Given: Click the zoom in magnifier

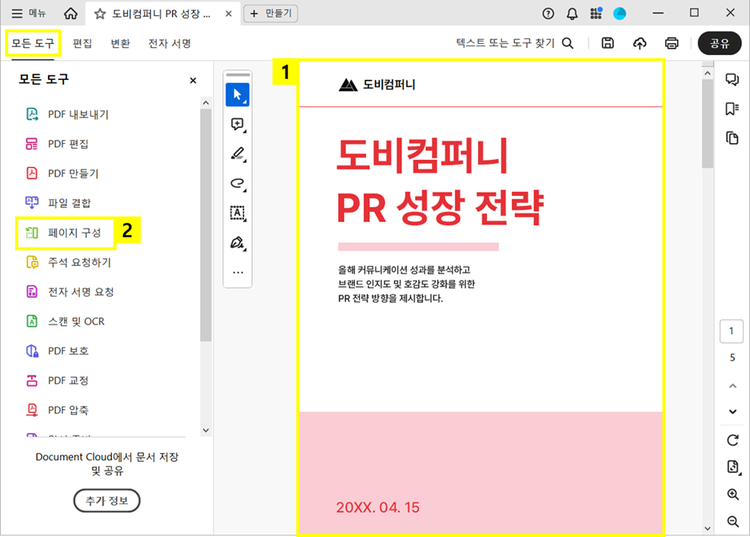Looking at the screenshot, I should [732, 494].
